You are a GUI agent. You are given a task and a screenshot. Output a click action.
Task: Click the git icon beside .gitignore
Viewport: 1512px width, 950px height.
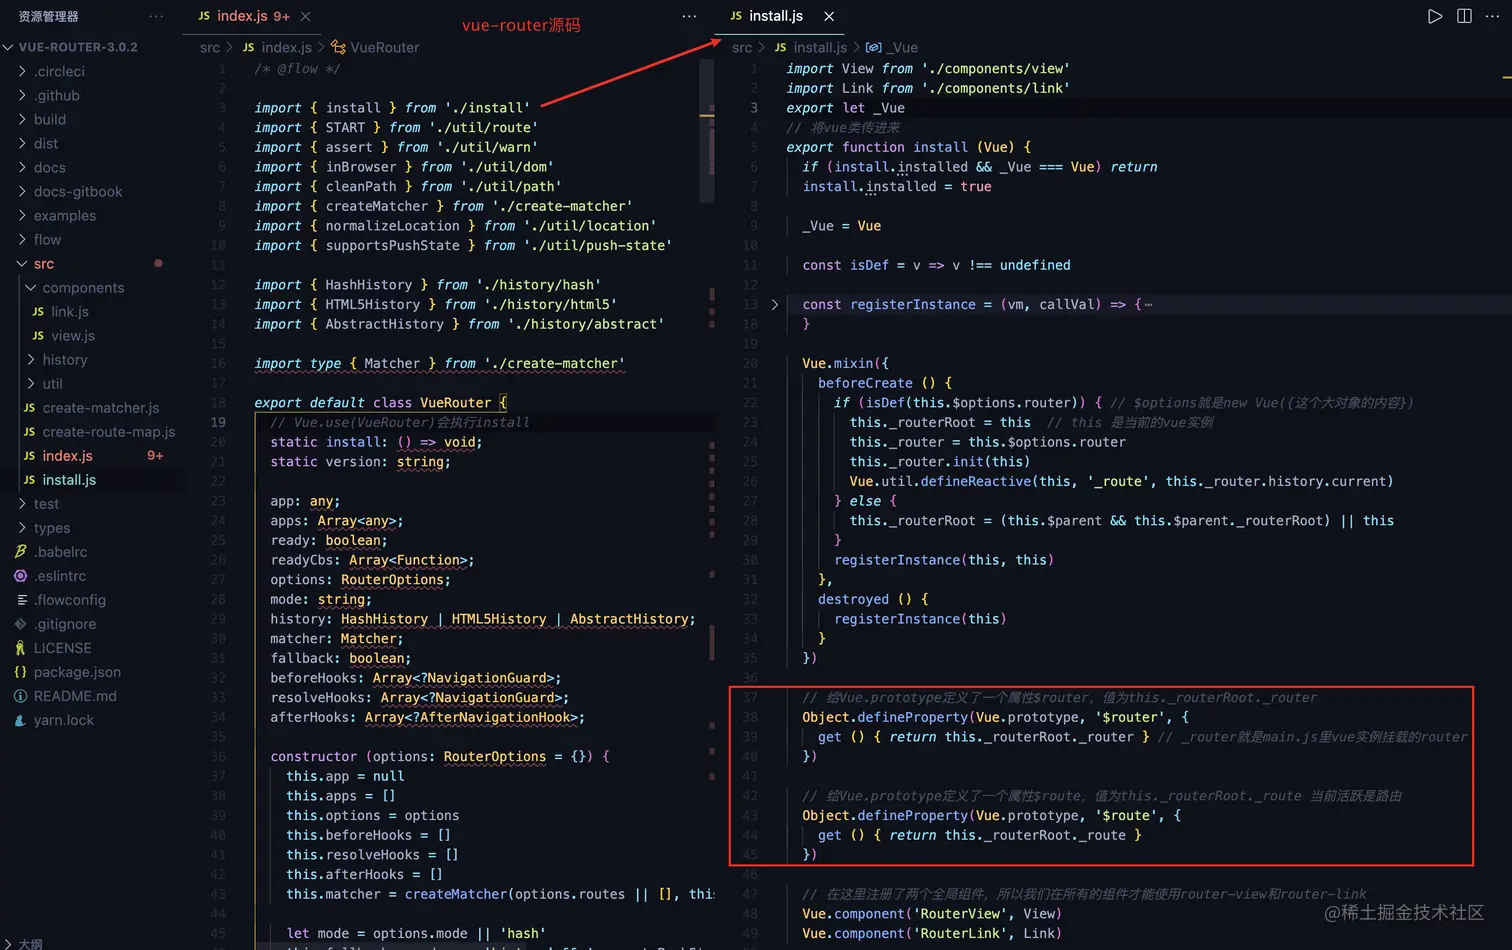pos(20,624)
